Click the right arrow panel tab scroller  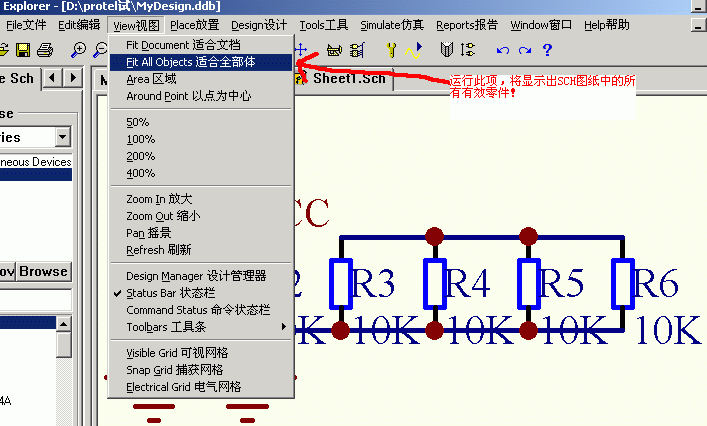click(x=73, y=78)
